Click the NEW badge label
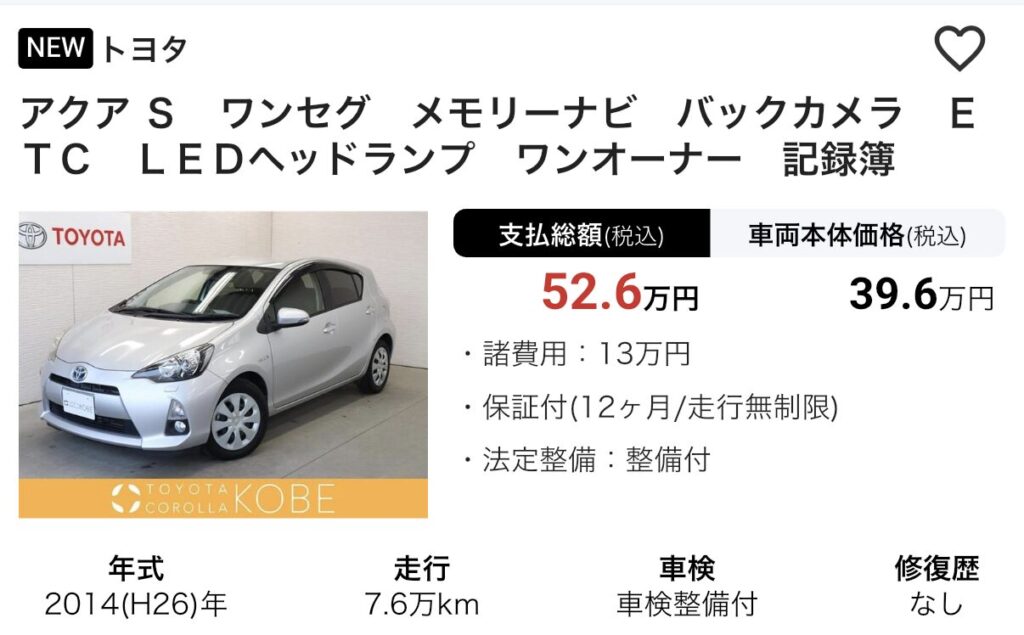Screen dimensions: 1024x635 click(x=56, y=48)
